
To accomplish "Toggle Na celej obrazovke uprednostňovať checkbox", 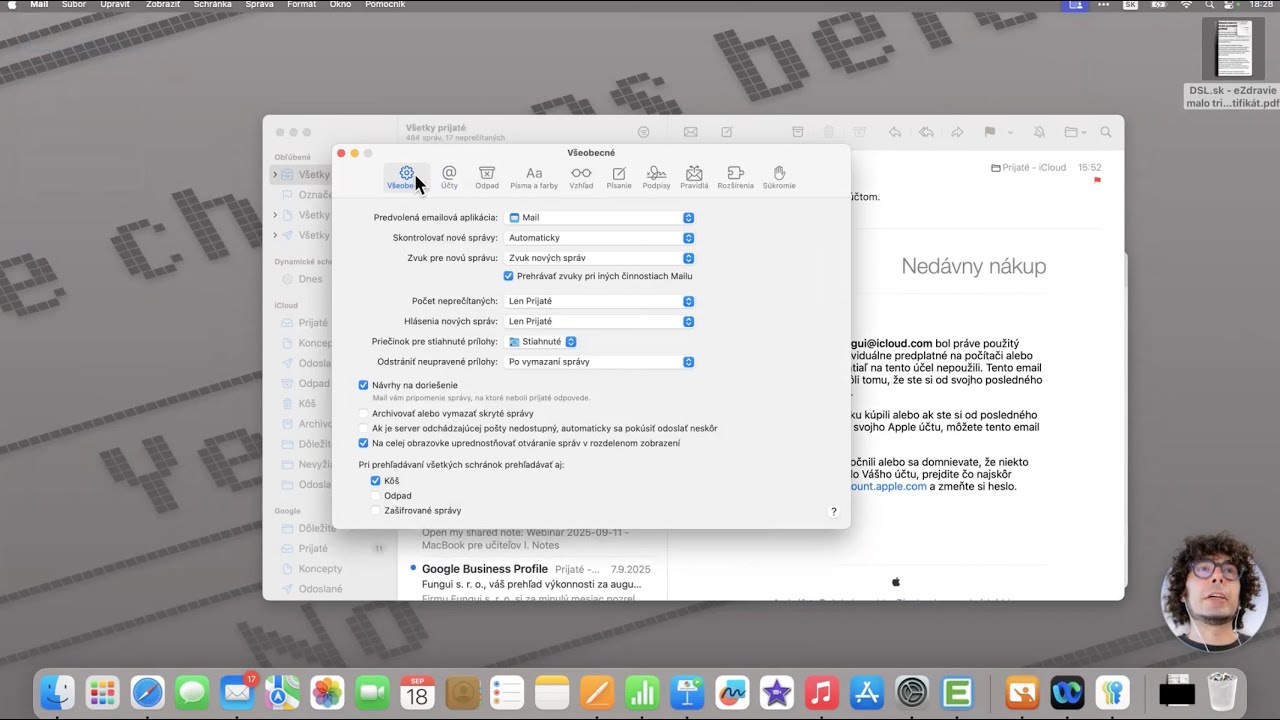I will tap(364, 443).
